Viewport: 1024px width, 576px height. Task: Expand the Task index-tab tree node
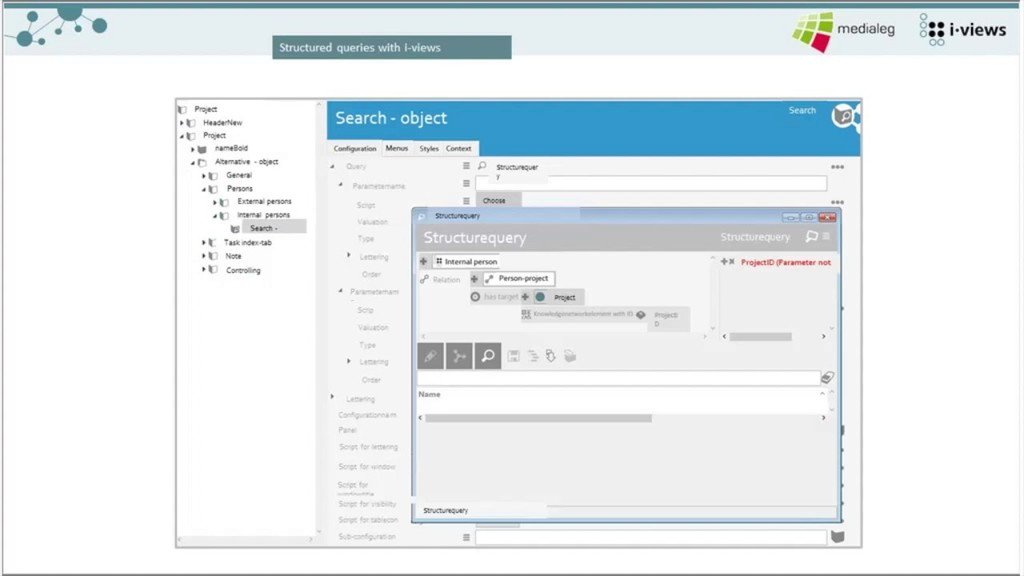click(x=204, y=242)
